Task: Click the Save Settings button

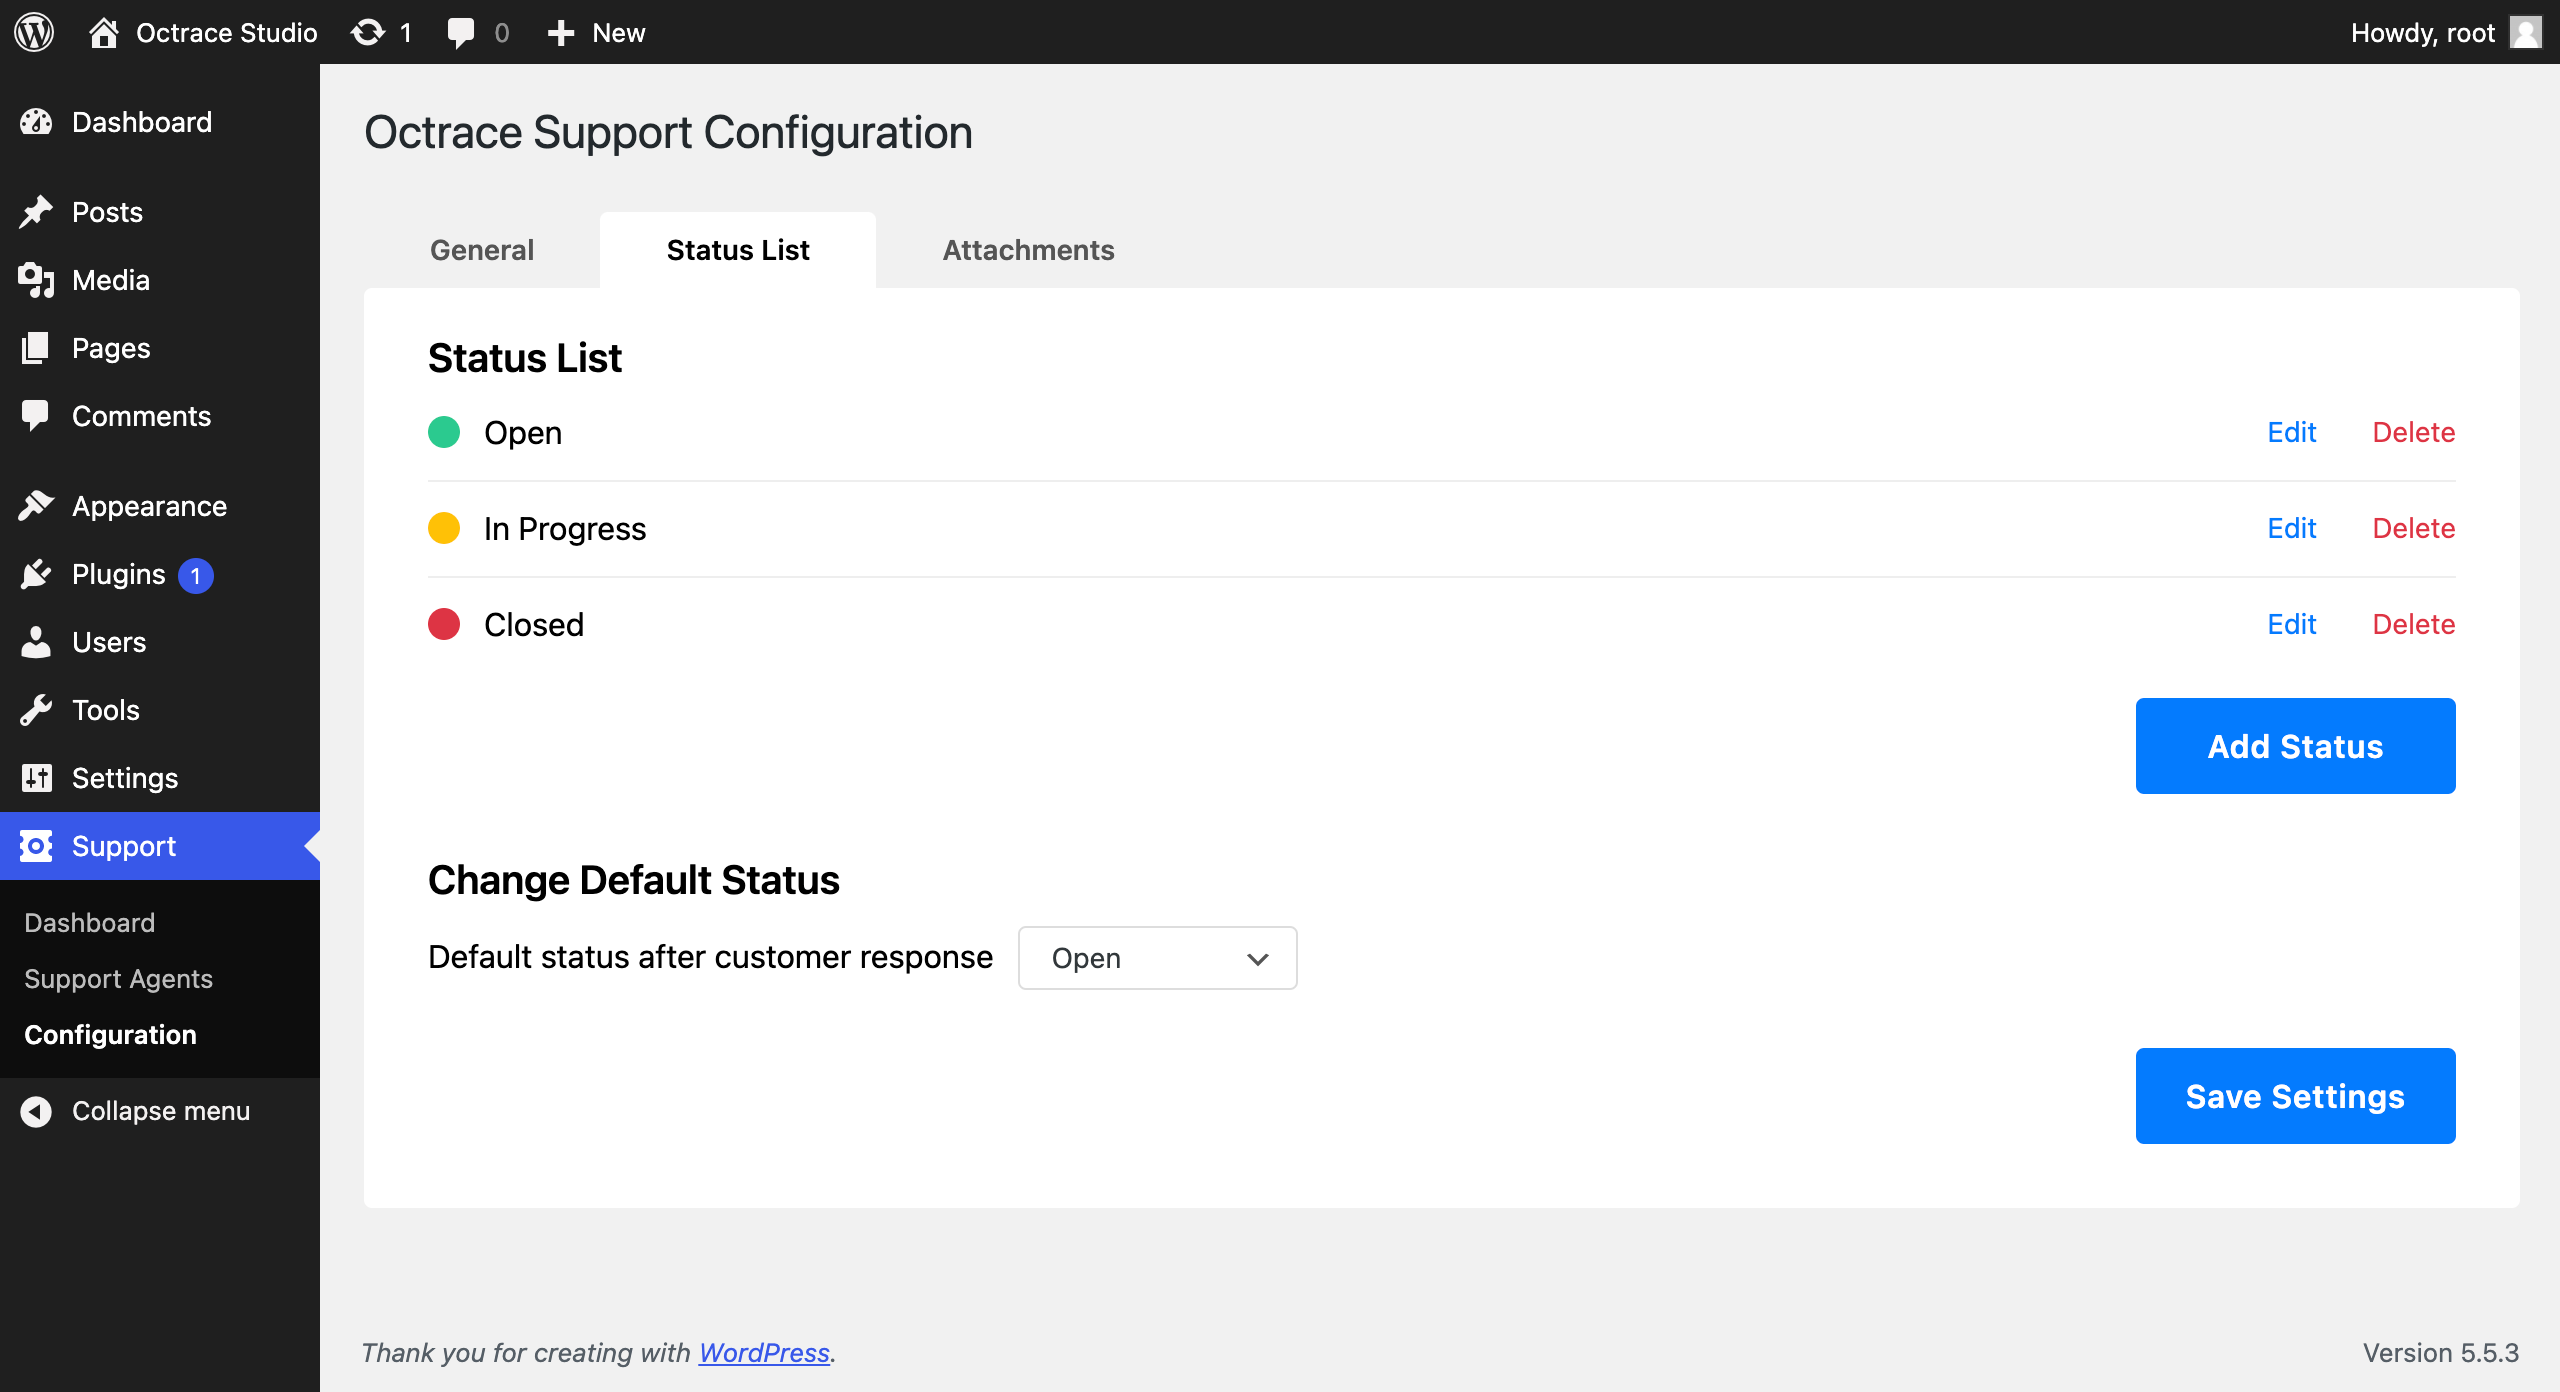Action: click(x=2295, y=1096)
